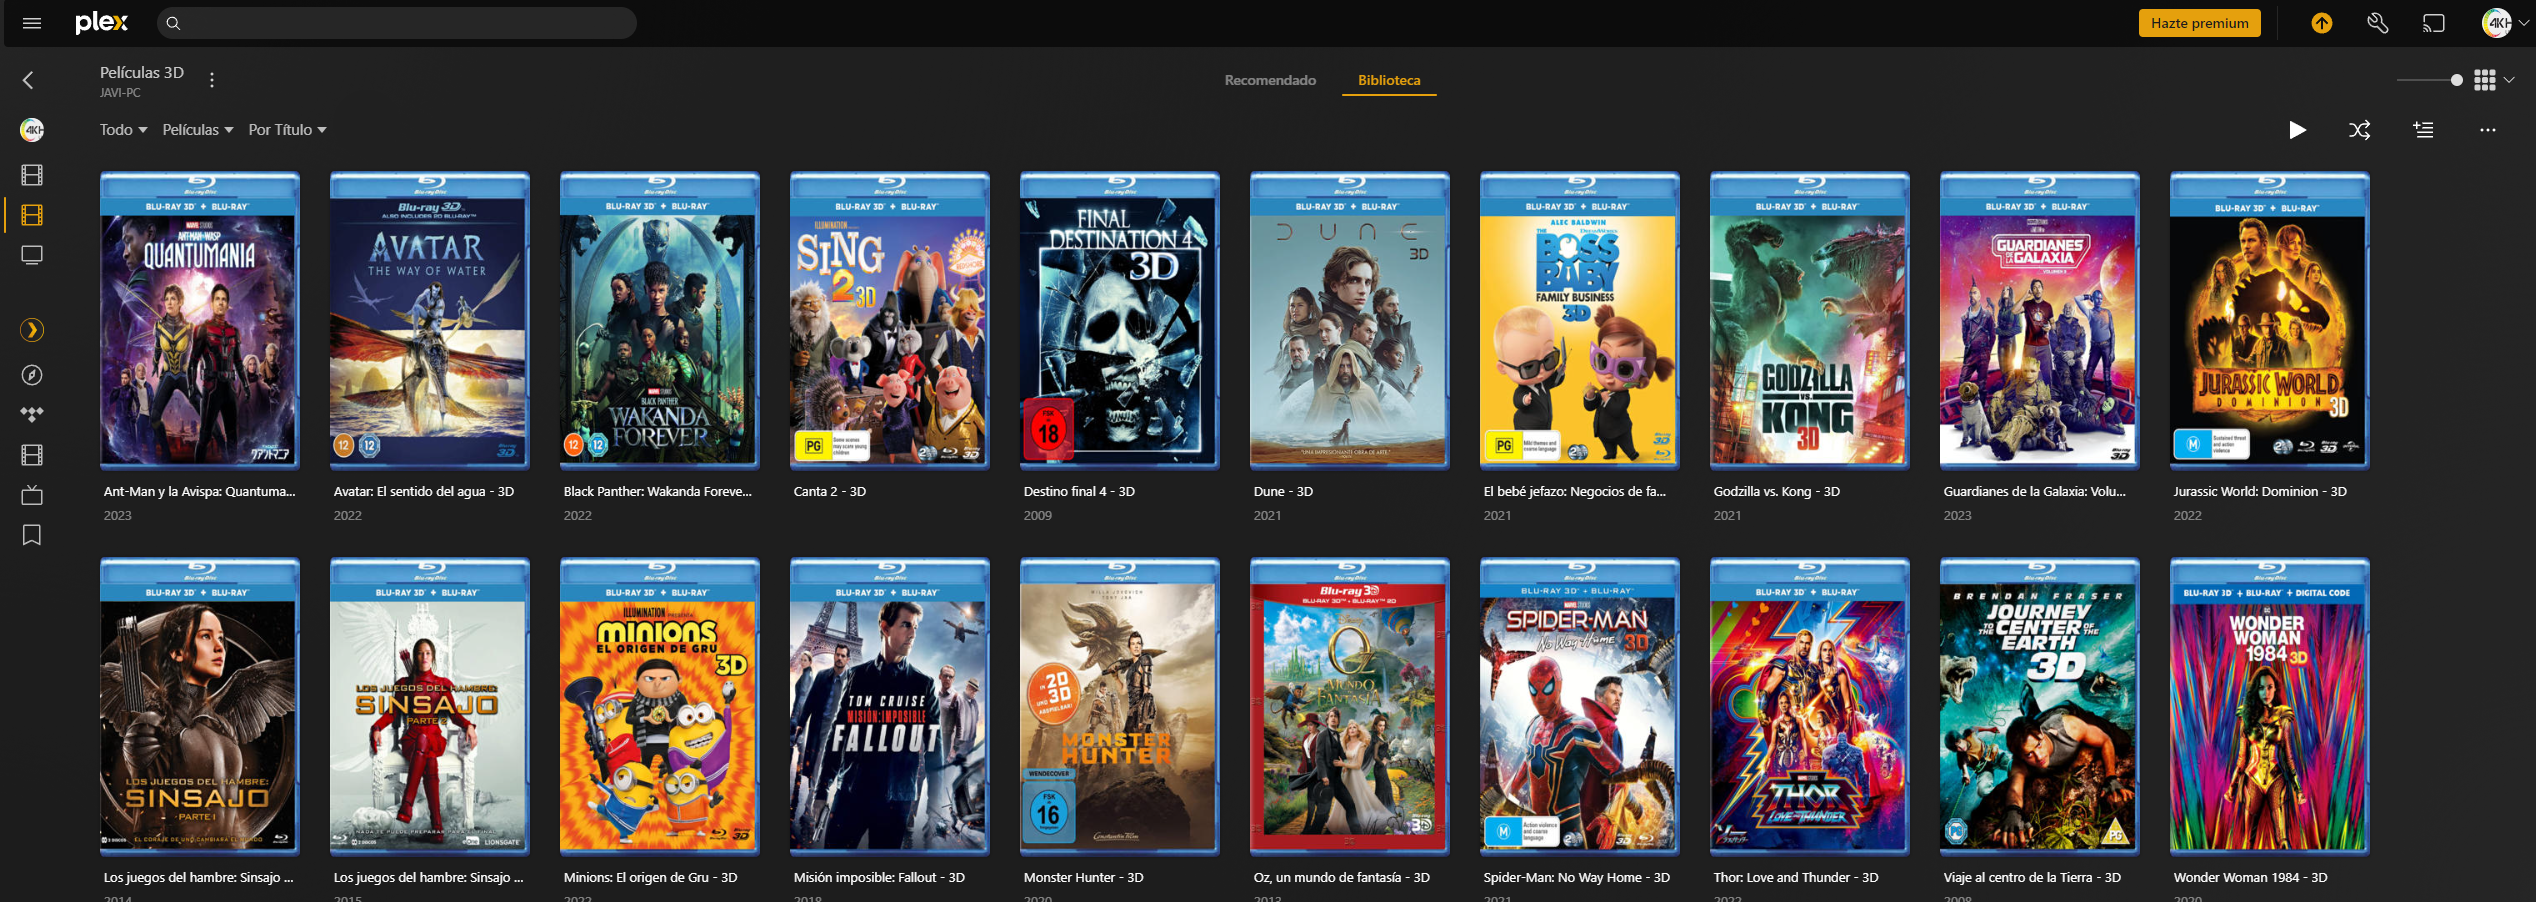Open the yellow Plex chevron sidebar icon
Screen dimensions: 2536x902
[x=32, y=330]
